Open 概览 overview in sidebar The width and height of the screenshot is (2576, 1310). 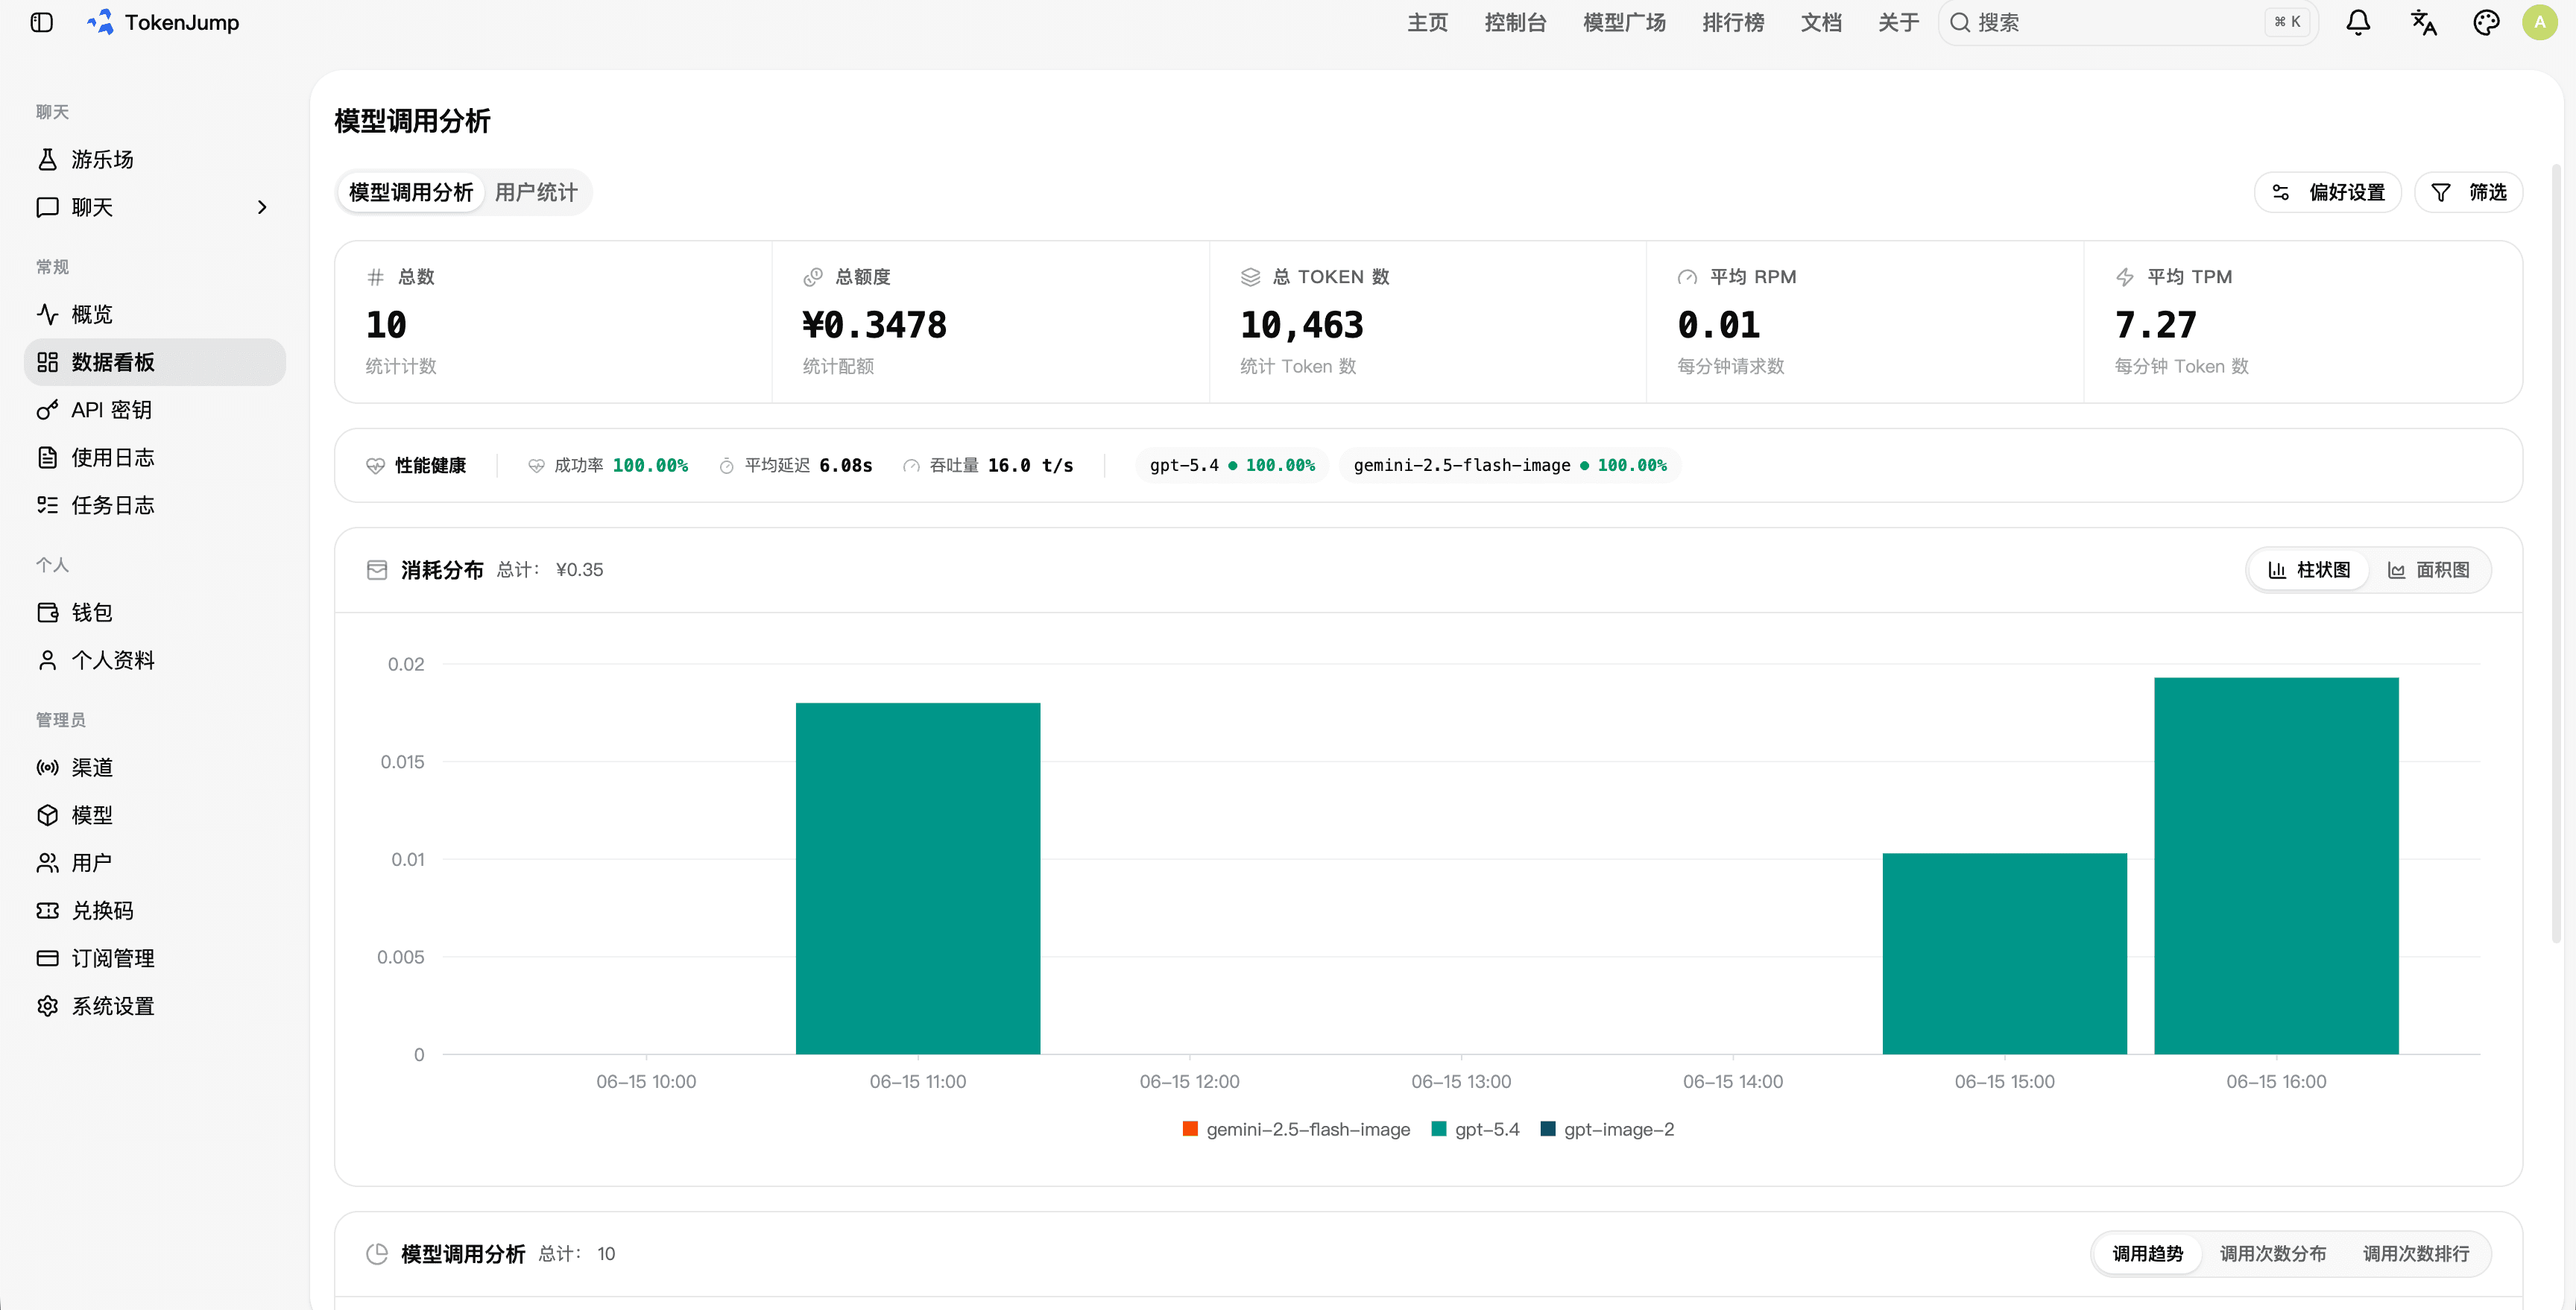point(155,314)
